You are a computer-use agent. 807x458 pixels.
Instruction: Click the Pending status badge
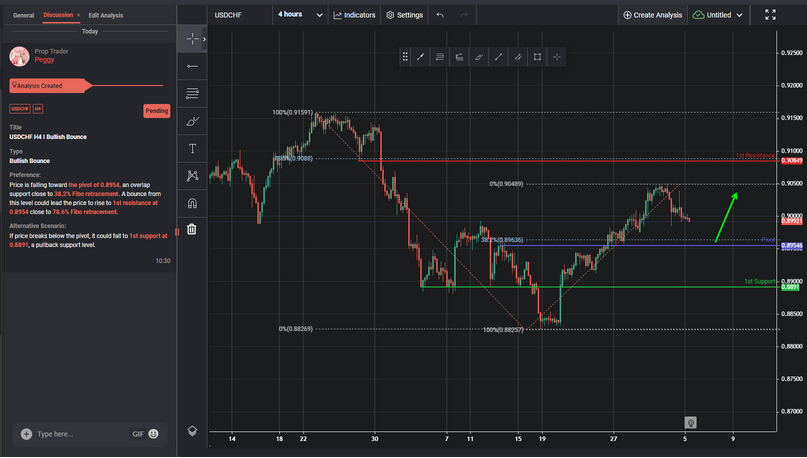(156, 111)
